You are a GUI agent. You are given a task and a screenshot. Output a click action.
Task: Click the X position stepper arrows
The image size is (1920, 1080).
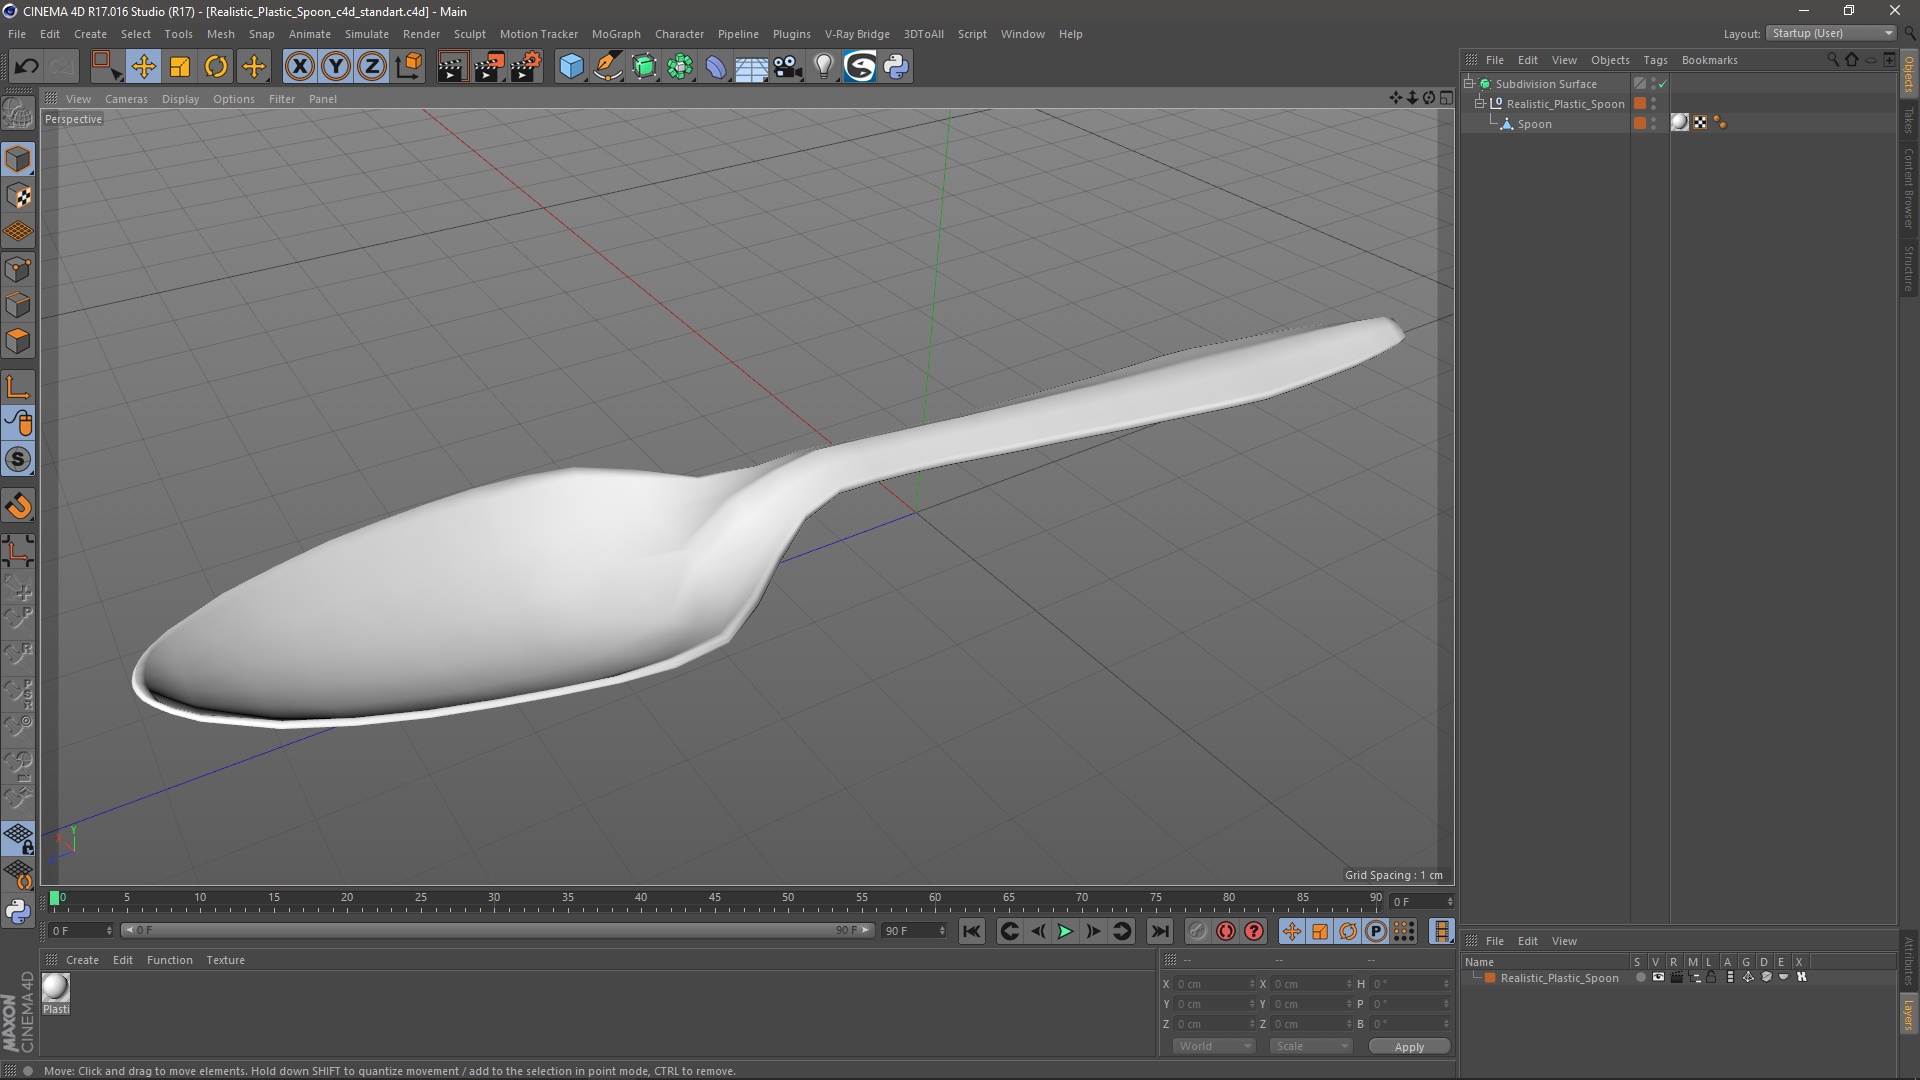tap(1252, 984)
